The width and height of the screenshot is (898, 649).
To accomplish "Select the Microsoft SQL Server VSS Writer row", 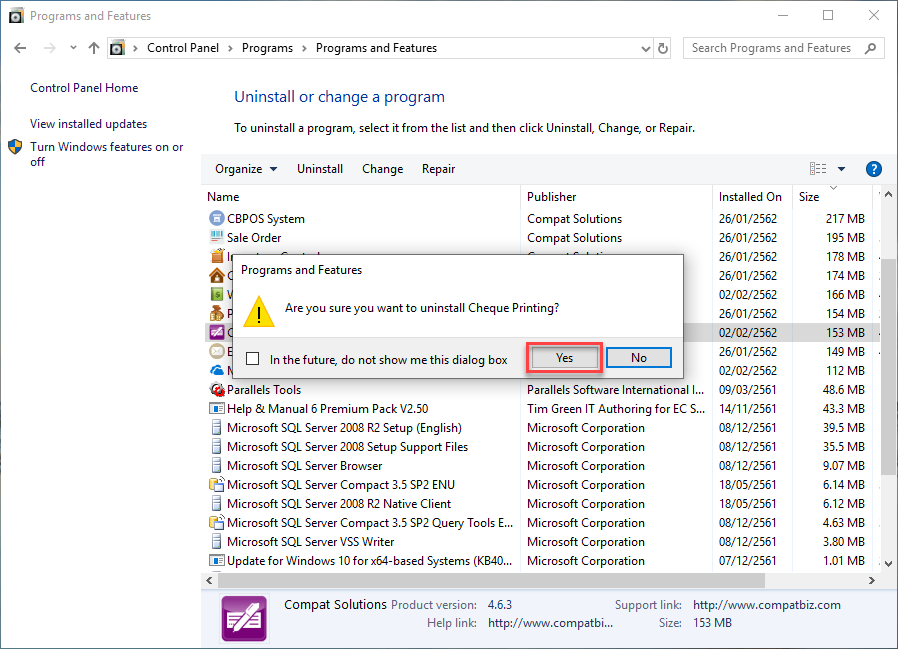I will coord(542,541).
